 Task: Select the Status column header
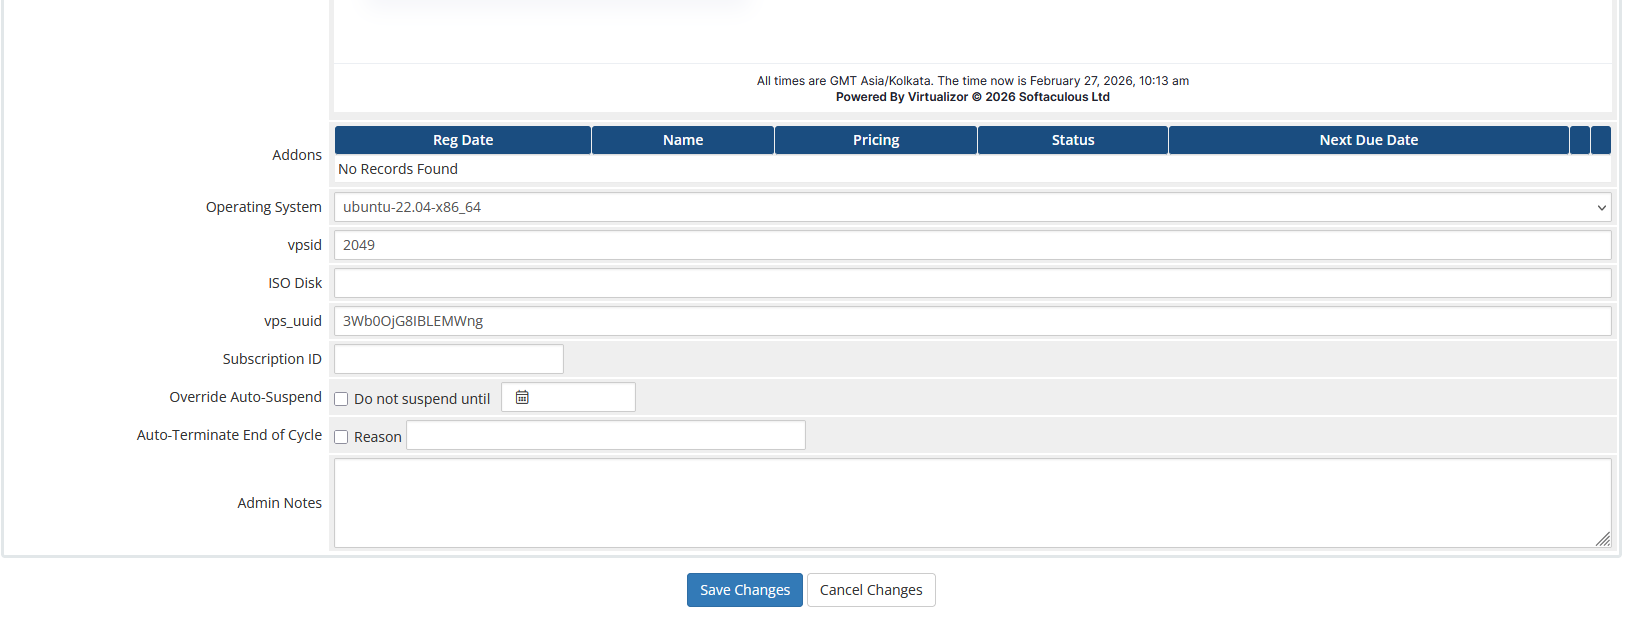(1073, 140)
